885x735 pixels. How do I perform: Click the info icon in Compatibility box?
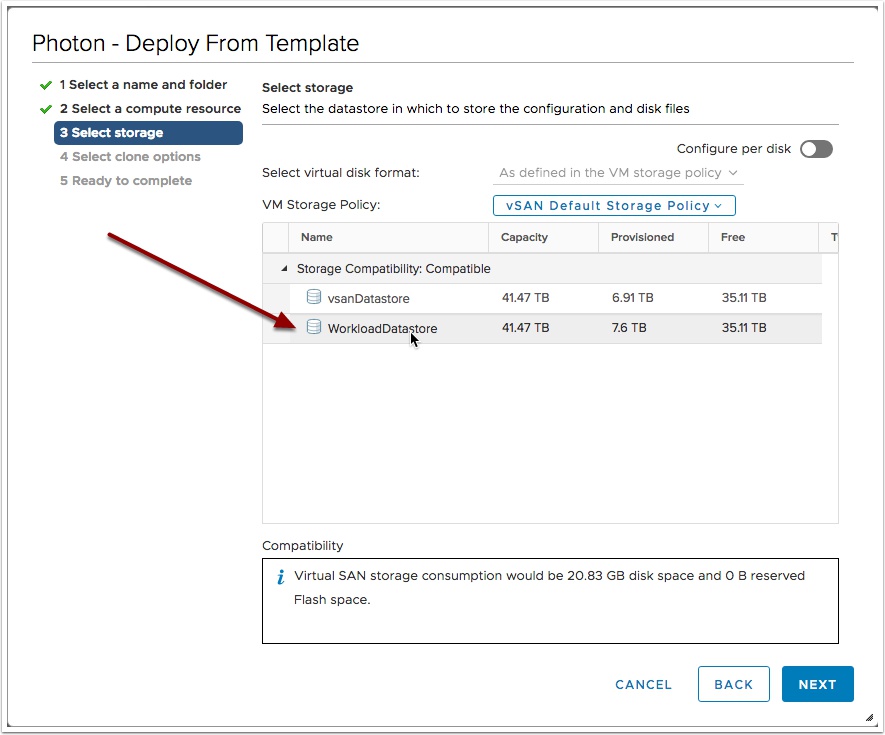coord(281,576)
